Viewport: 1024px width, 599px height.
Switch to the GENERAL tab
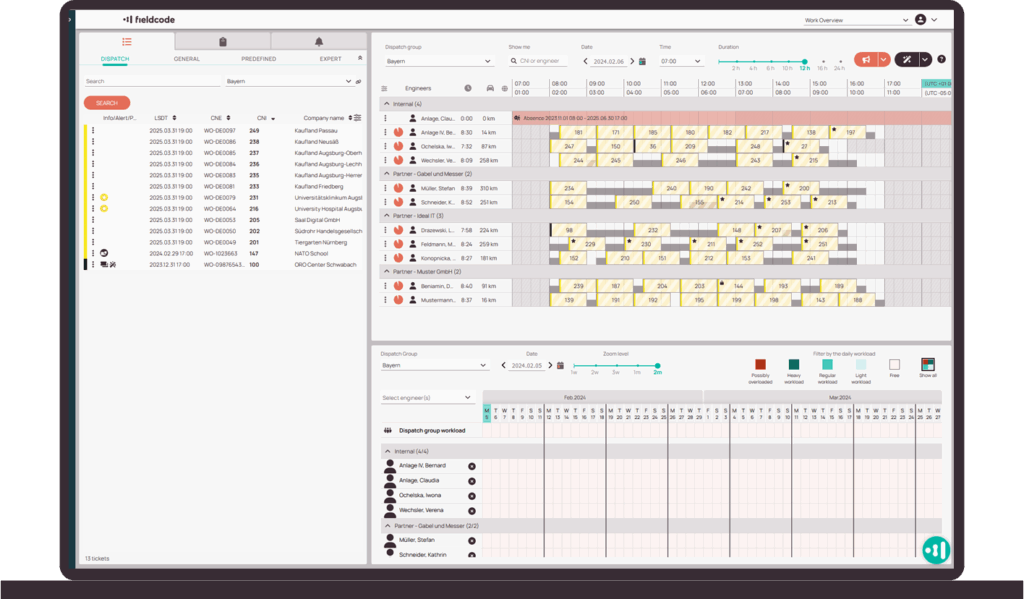[x=187, y=59]
